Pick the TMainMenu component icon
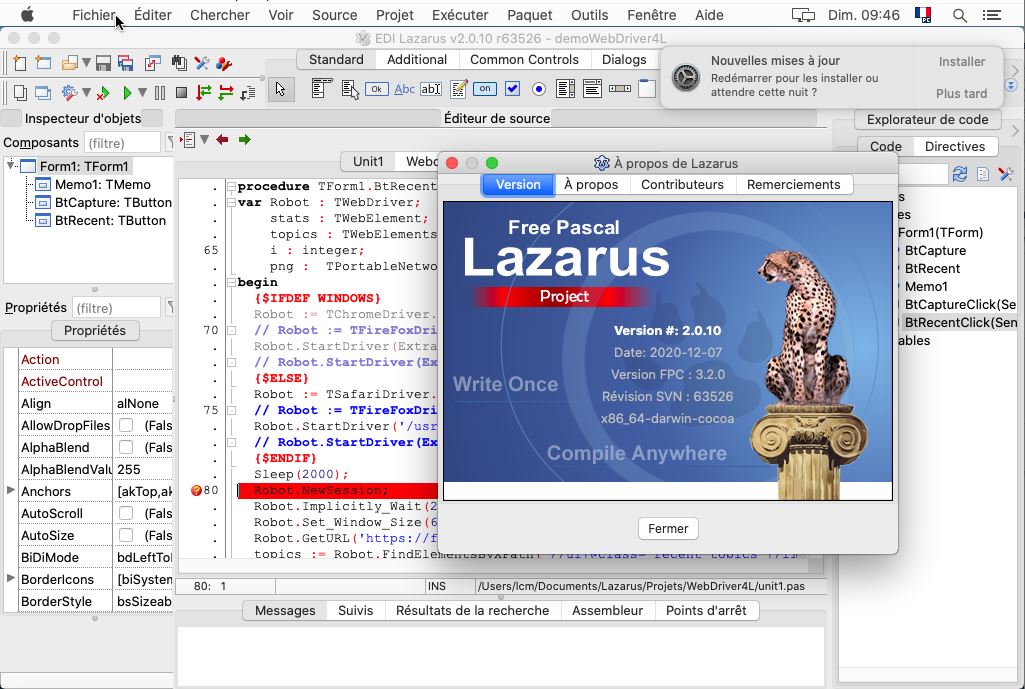This screenshot has width=1025, height=689. [321, 88]
